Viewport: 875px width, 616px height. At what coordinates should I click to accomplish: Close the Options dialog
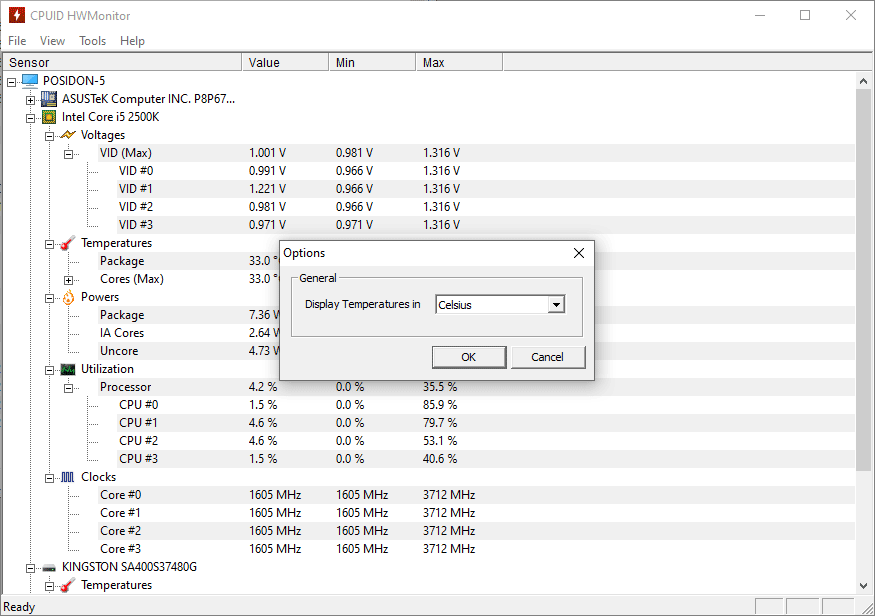(579, 253)
